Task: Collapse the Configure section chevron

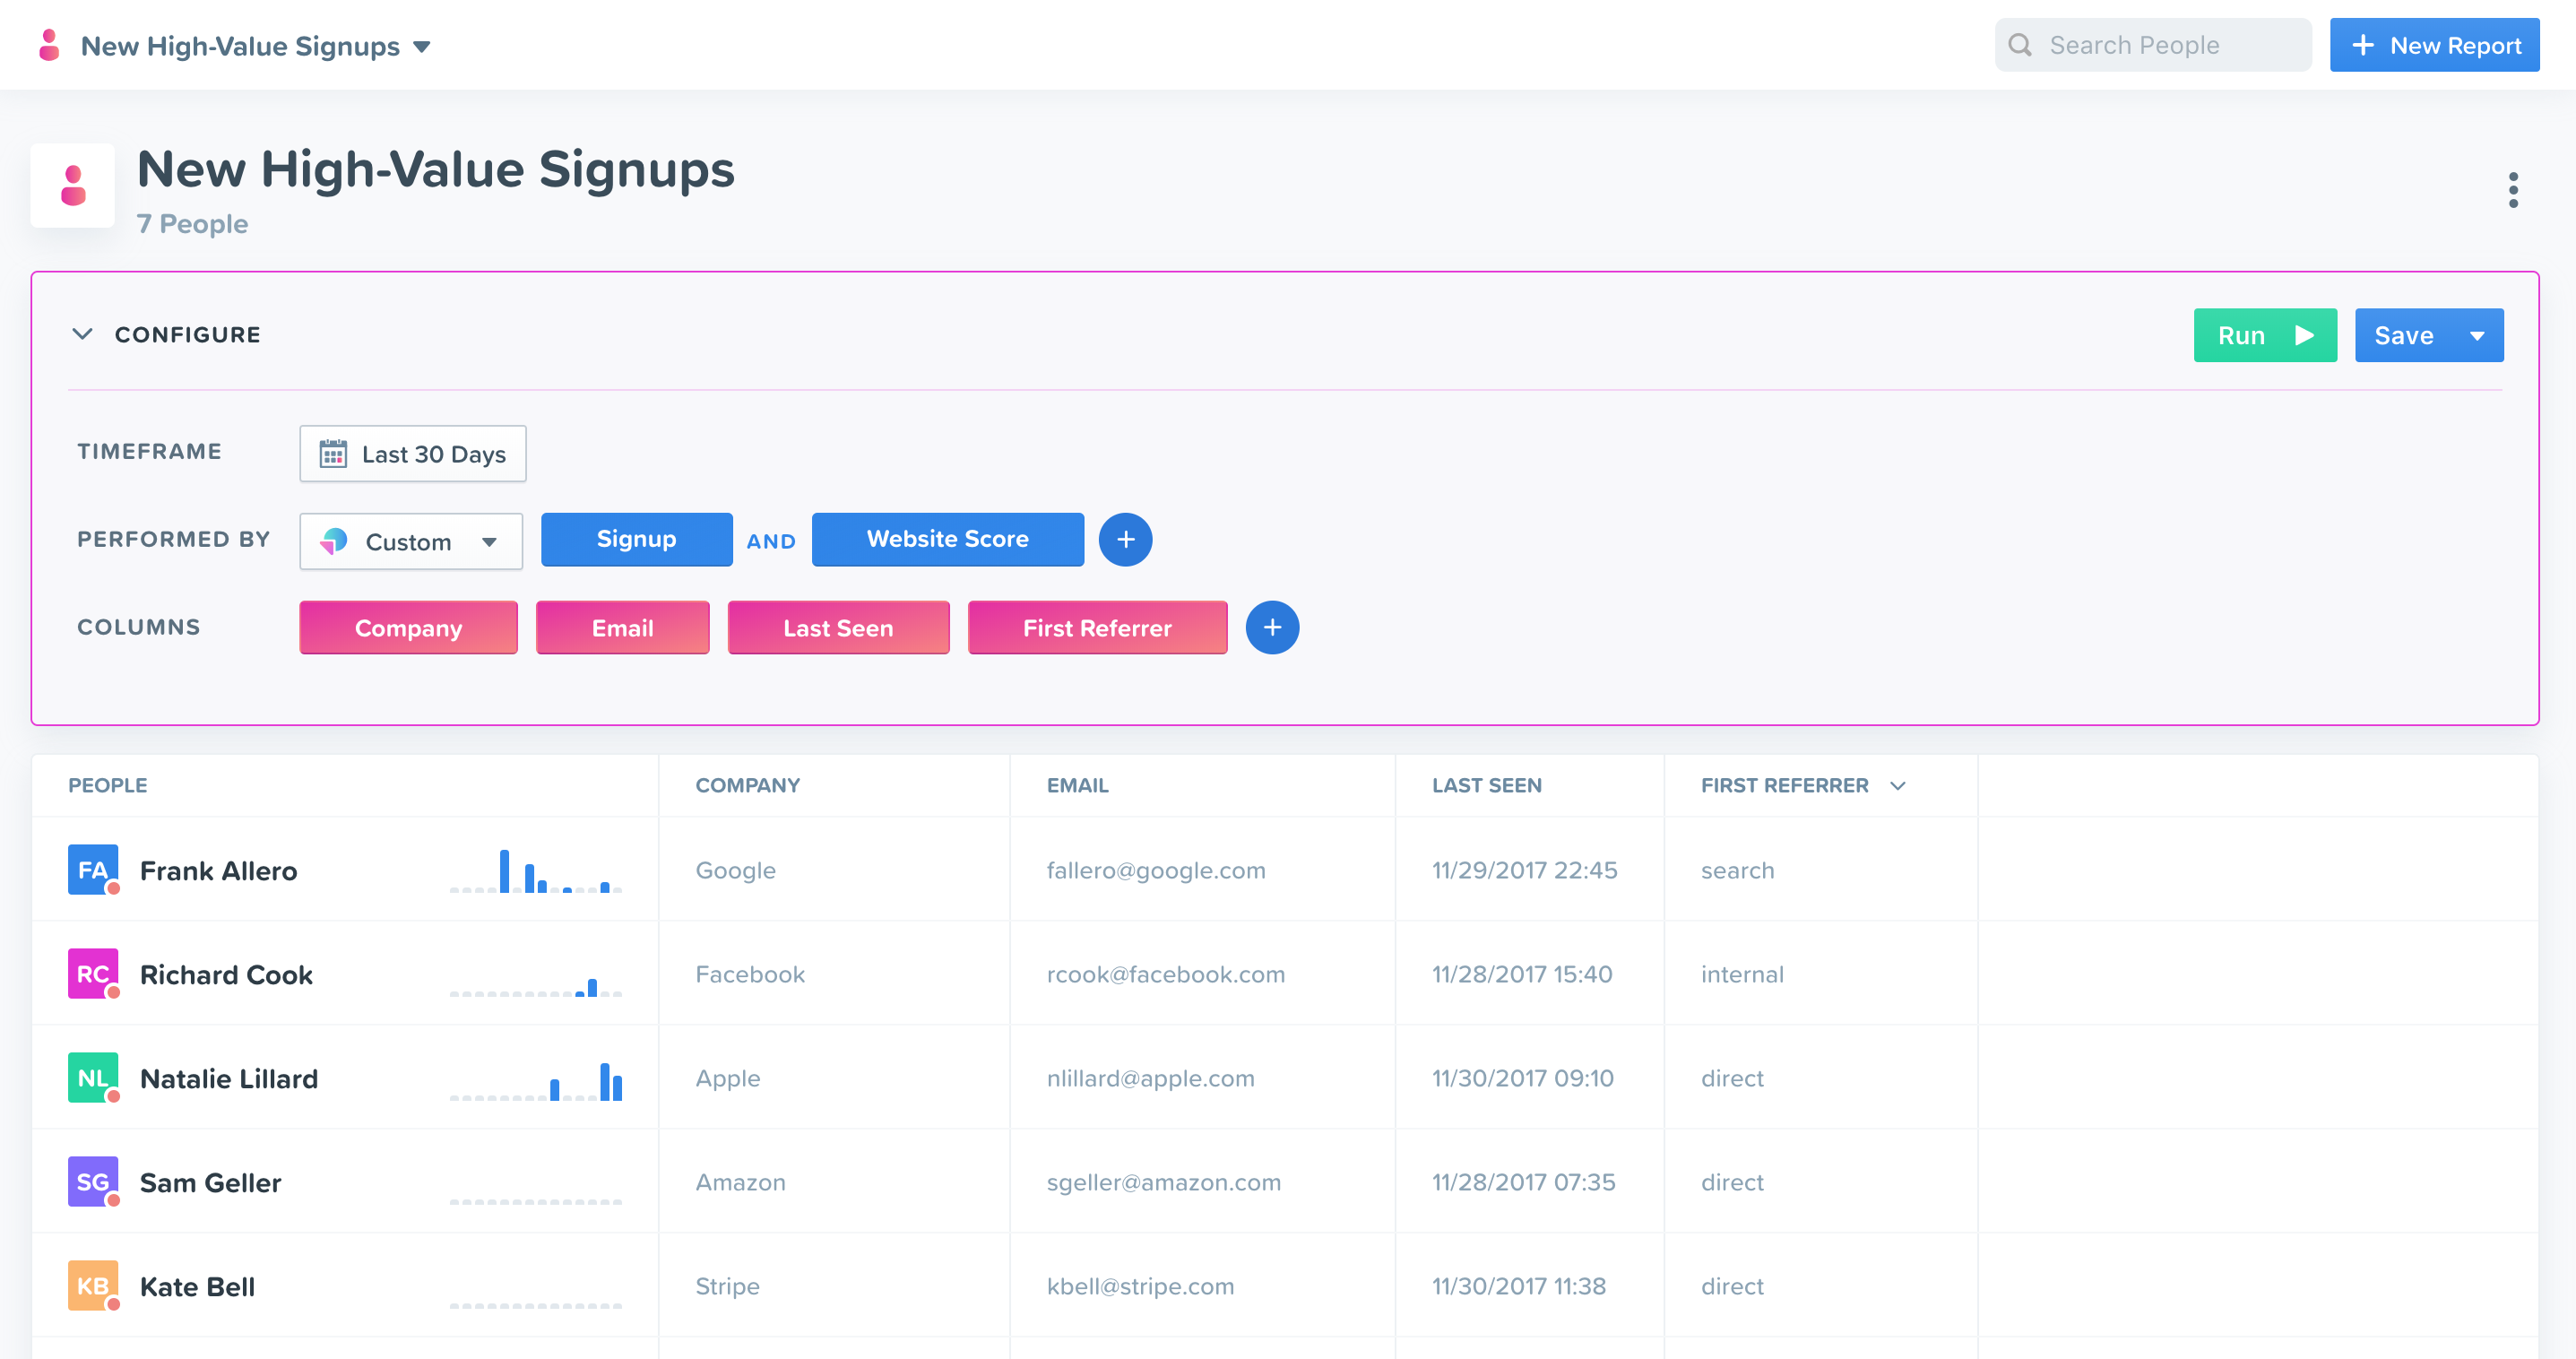Action: pos(83,334)
